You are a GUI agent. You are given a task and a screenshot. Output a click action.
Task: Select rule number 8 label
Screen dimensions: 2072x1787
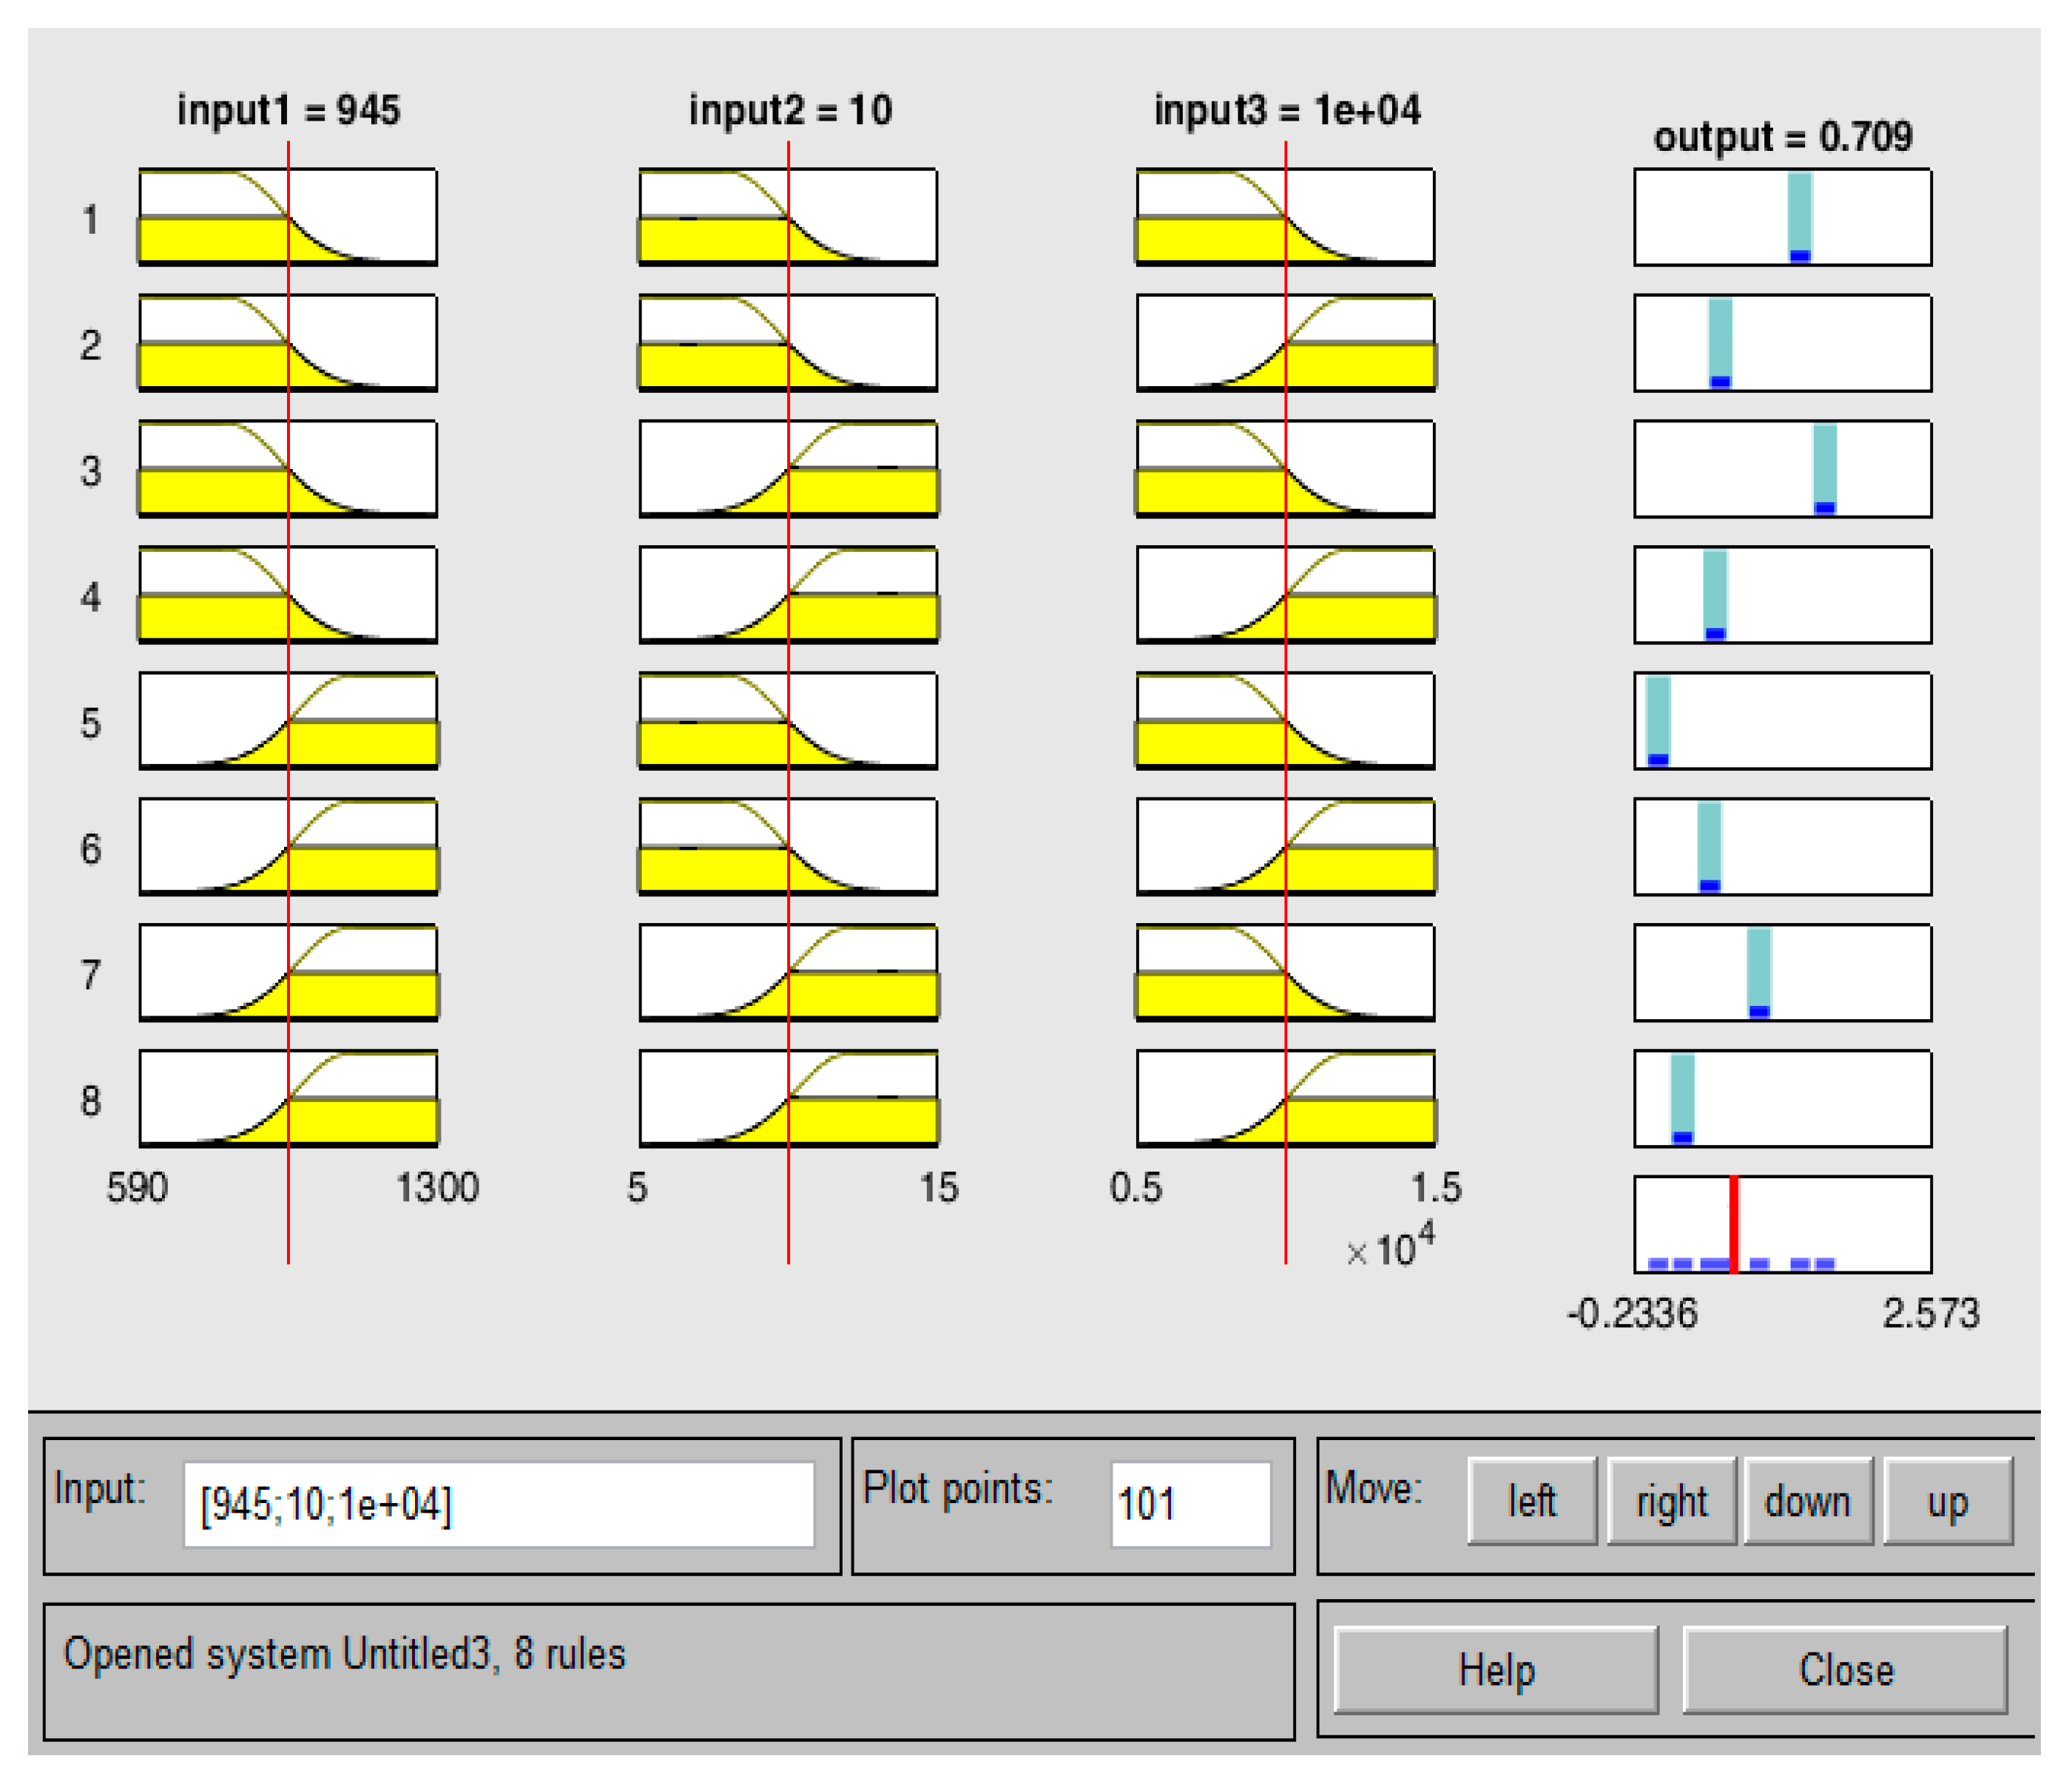coord(91,1100)
